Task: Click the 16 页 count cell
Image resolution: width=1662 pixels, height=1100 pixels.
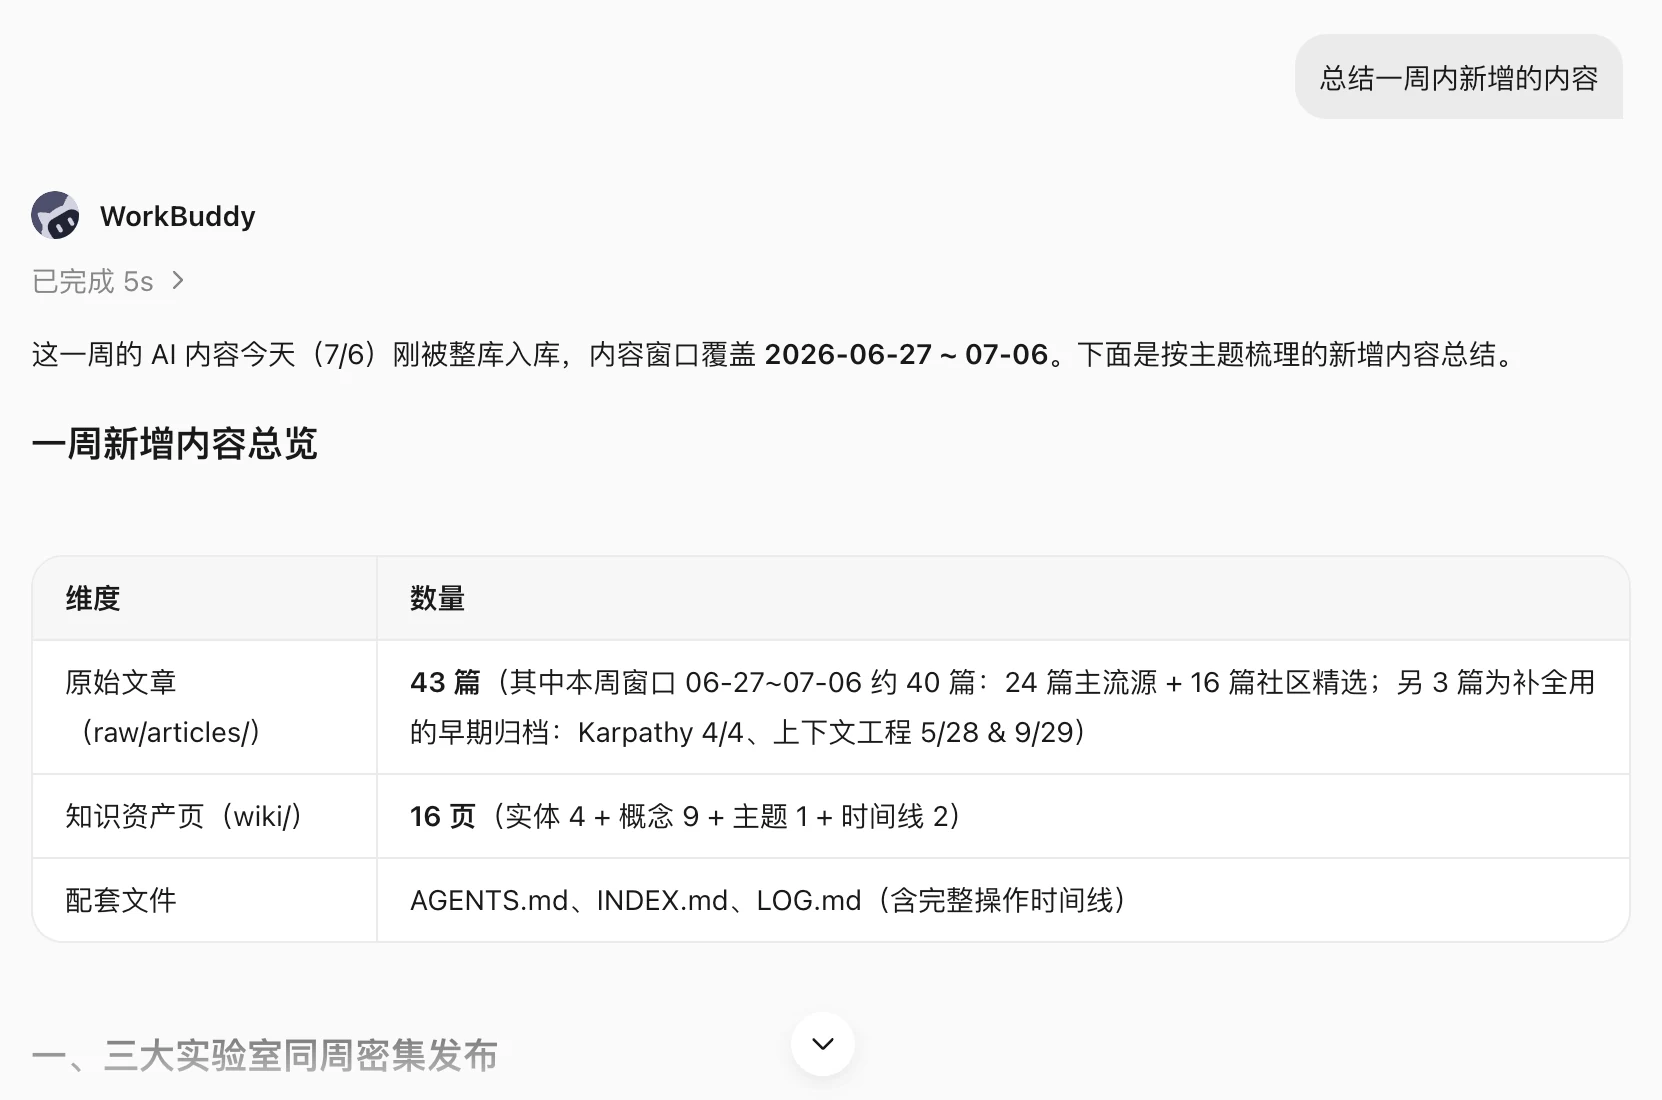Action: (x=1003, y=816)
